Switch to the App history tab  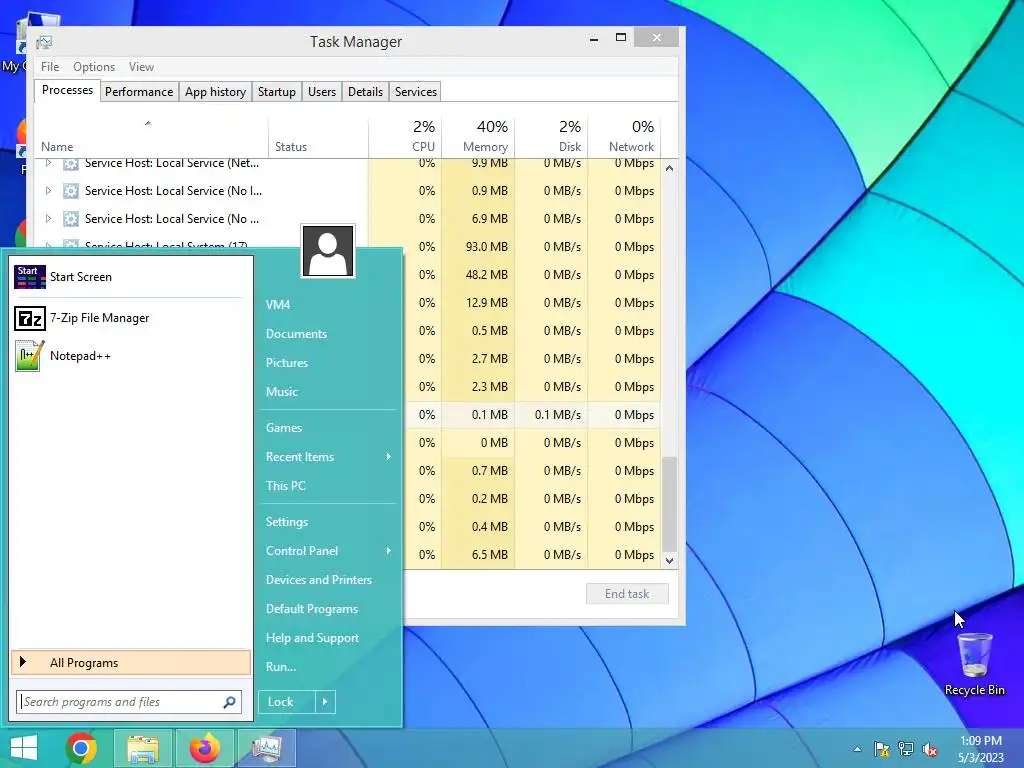tap(216, 91)
